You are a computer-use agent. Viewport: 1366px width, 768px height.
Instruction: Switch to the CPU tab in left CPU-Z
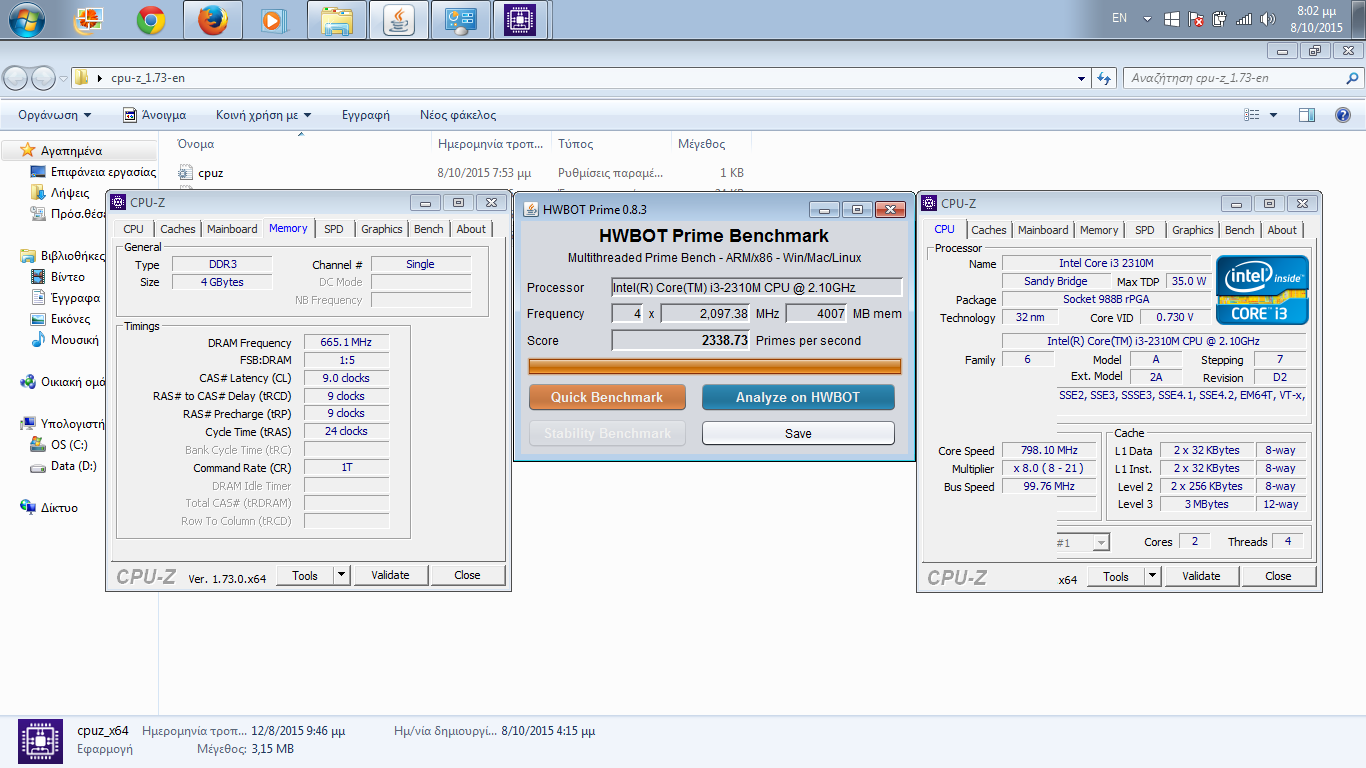(133, 229)
